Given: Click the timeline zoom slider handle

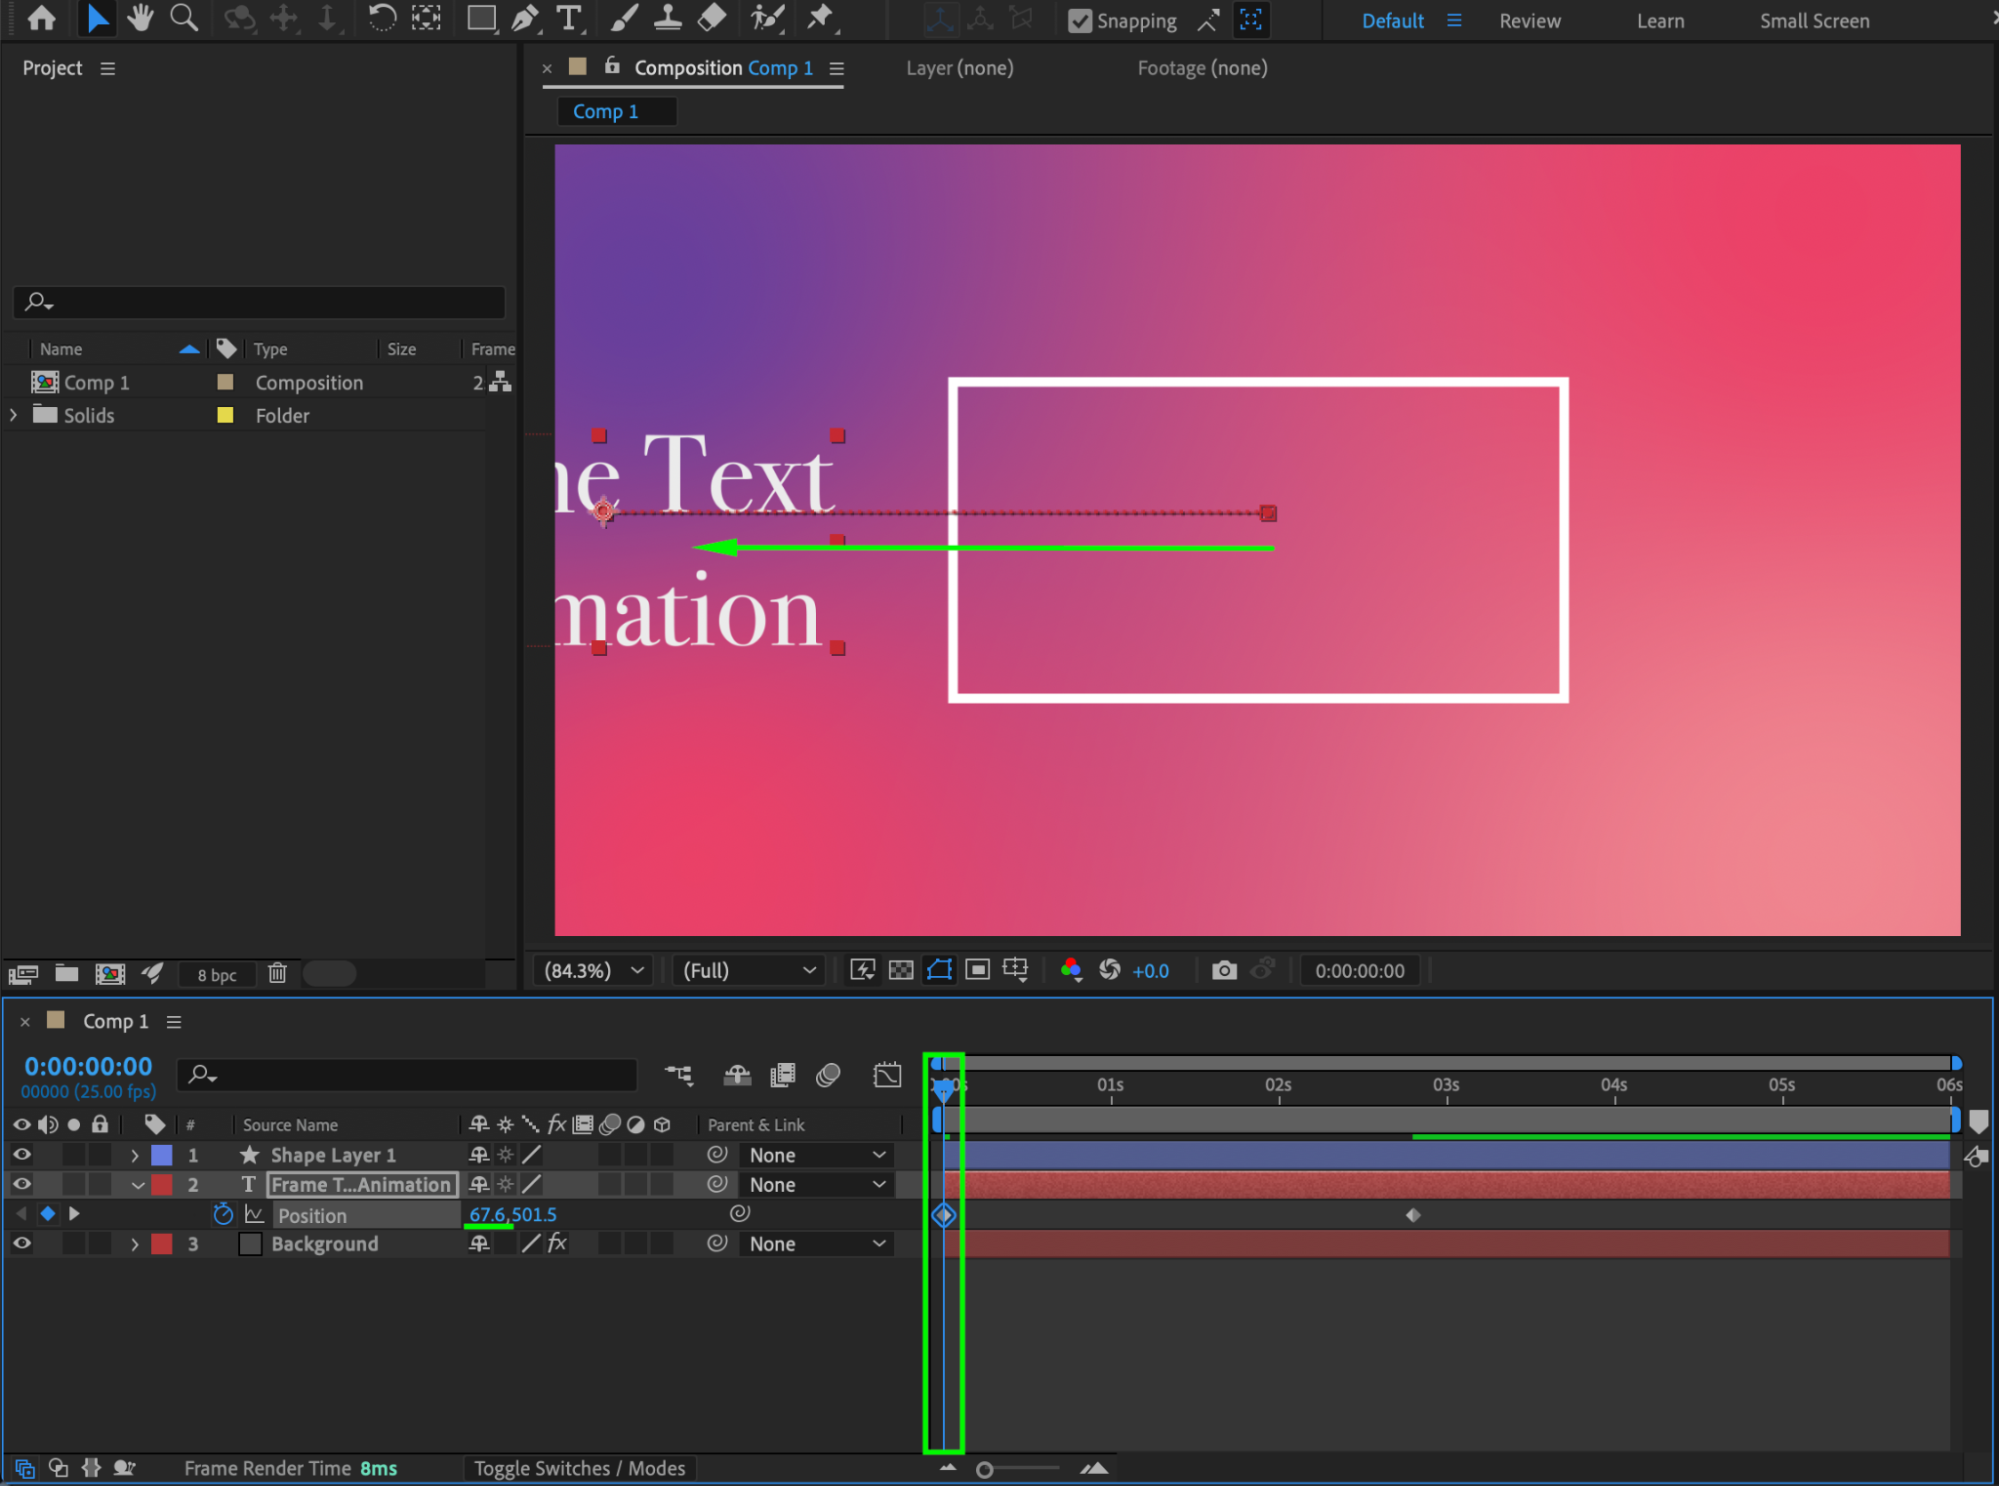Looking at the screenshot, I should pos(985,1469).
